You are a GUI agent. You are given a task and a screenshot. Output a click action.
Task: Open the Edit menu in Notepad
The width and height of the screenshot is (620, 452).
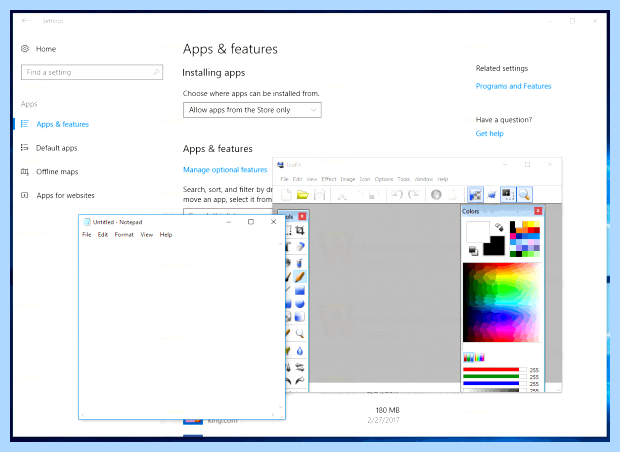(x=103, y=235)
